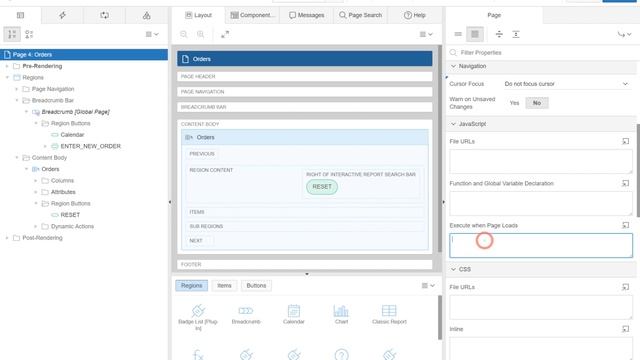This screenshot has height=360, width=640.
Task: Select the Columns tree node
Action: [62, 180]
